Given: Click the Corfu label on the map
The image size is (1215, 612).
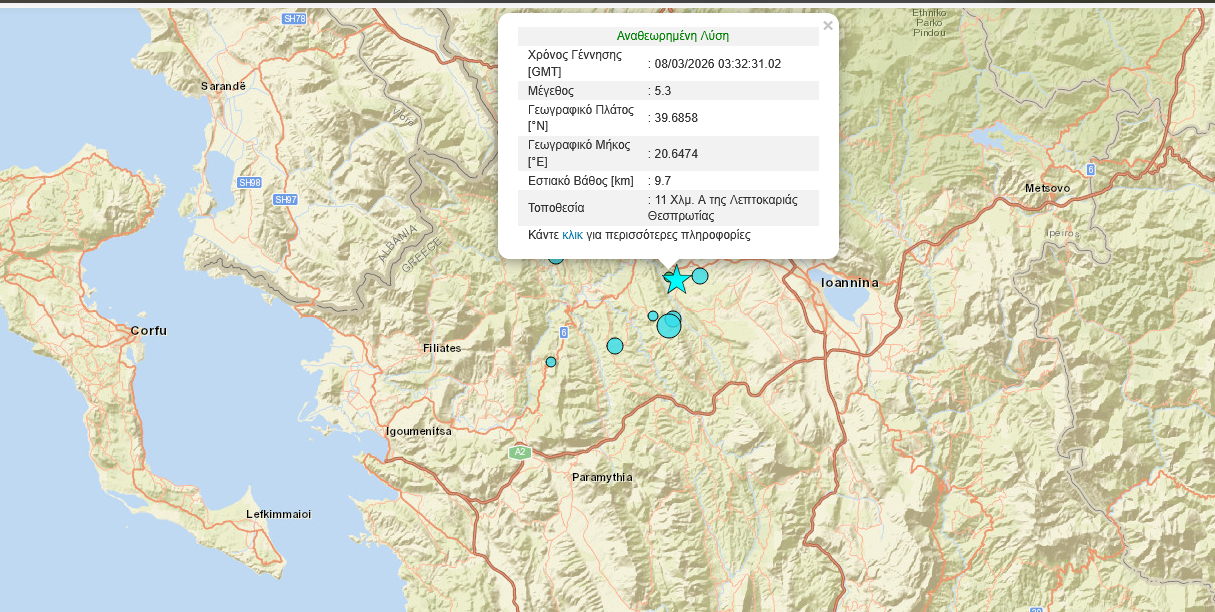Looking at the screenshot, I should 148,330.
